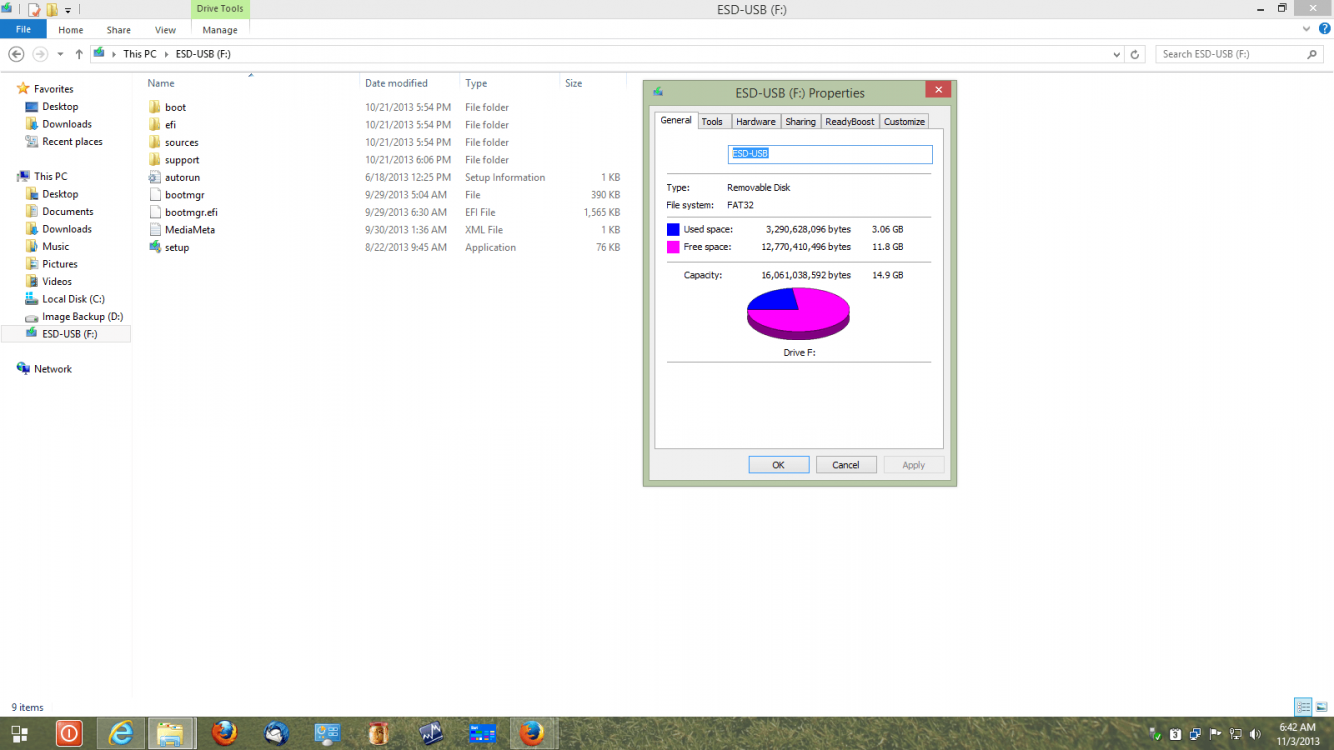Viewport: 1334px width, 750px height.
Task: Select the bootmgr.efi file icon
Action: pyautogui.click(x=155, y=212)
